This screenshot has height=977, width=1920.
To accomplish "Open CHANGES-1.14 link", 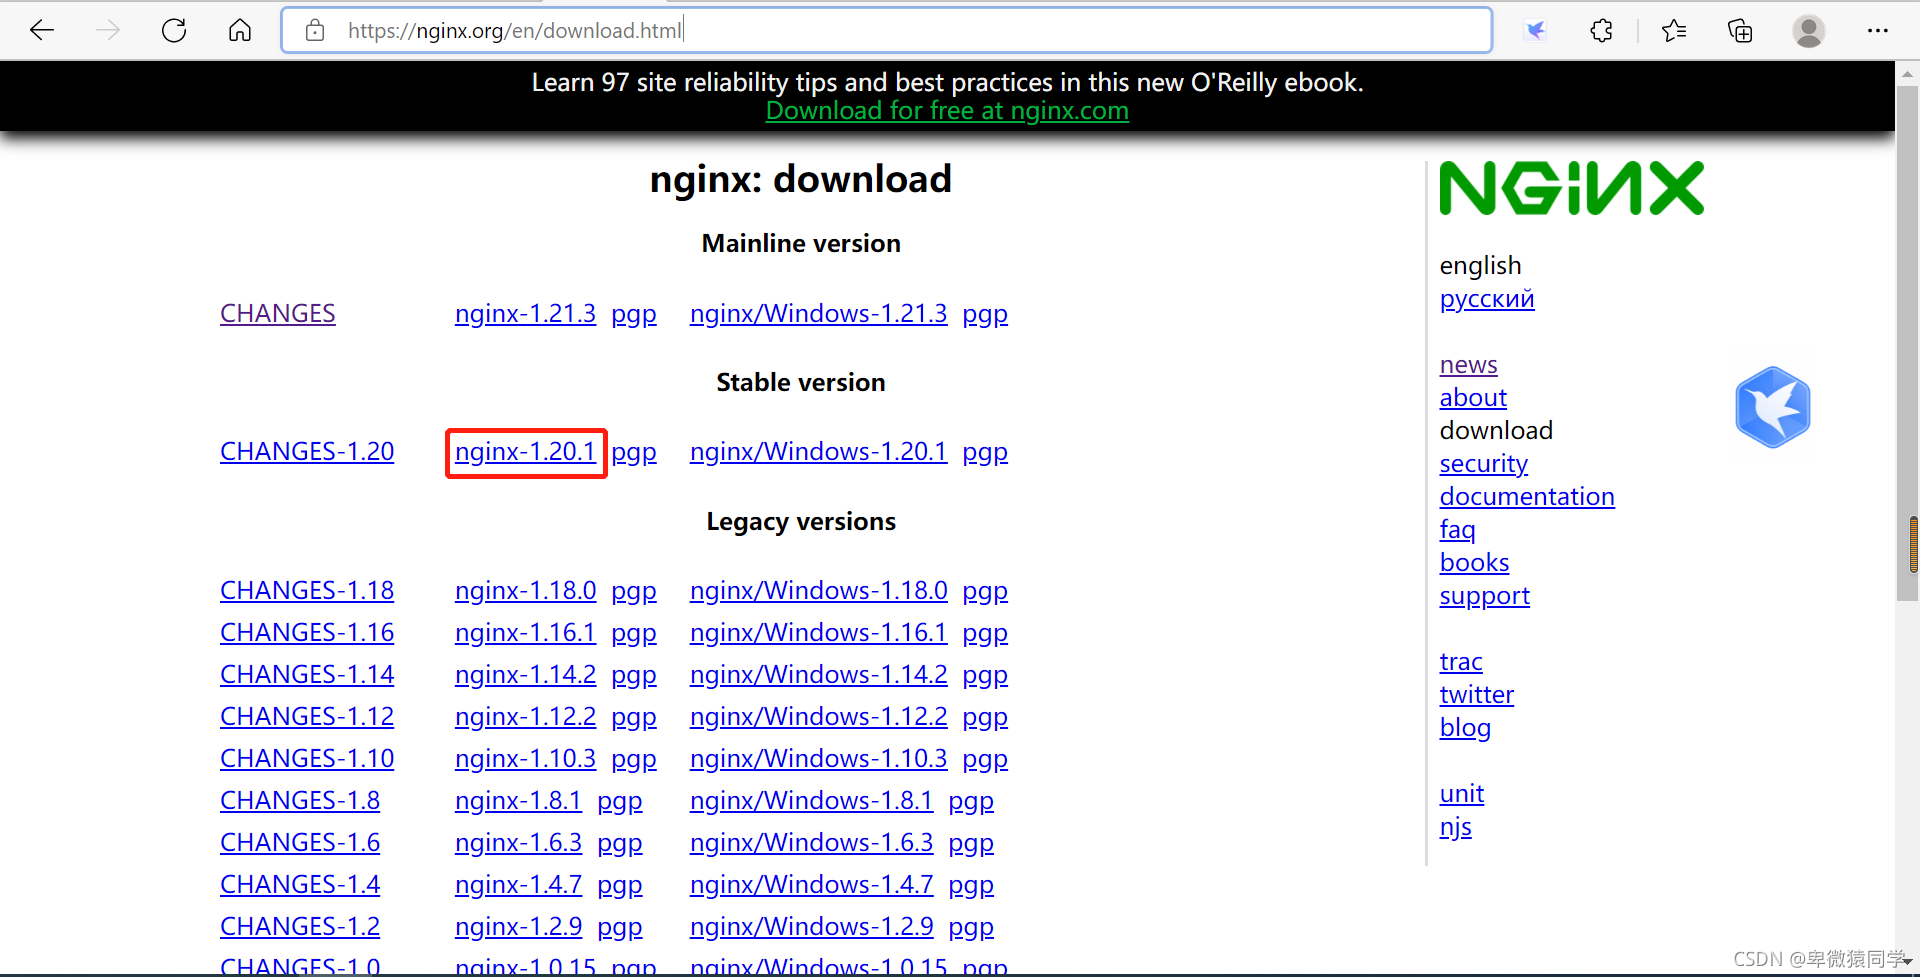I will point(307,675).
